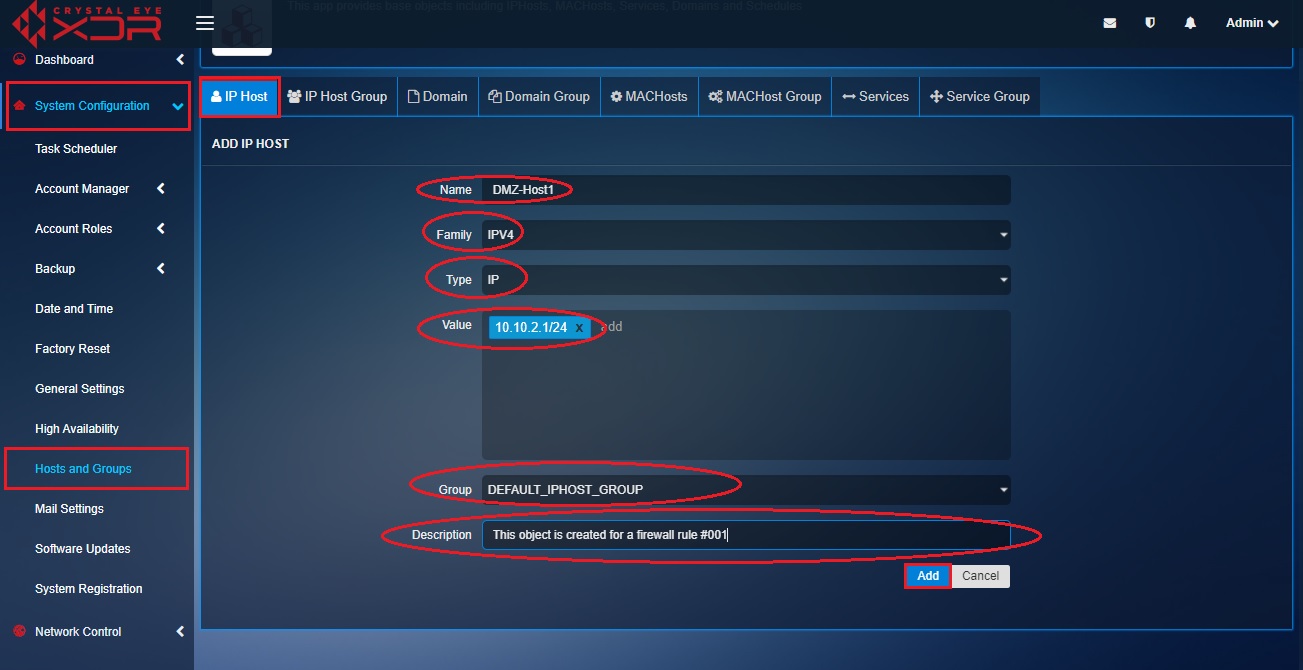Click the Cancel button
This screenshot has height=670, width=1303.
pos(980,576)
